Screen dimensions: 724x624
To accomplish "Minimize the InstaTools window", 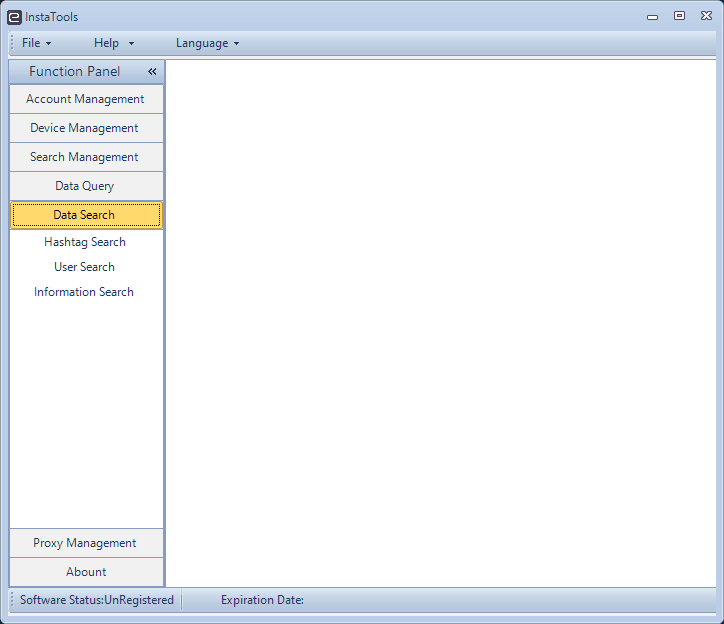I will [652, 17].
